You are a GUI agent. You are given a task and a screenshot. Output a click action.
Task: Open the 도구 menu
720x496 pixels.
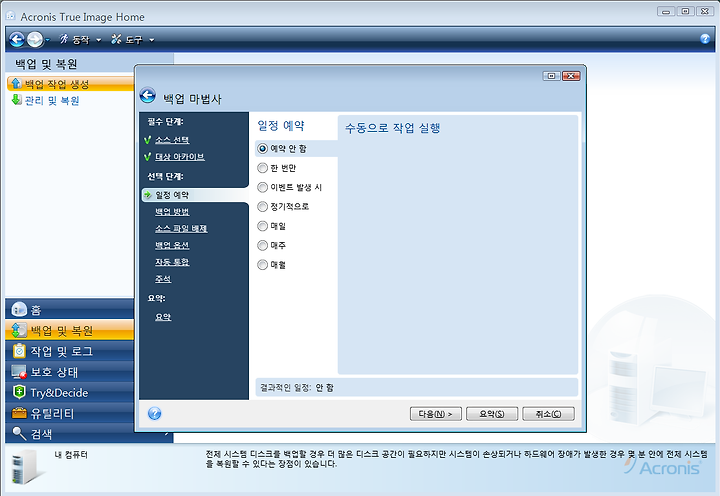(133, 40)
